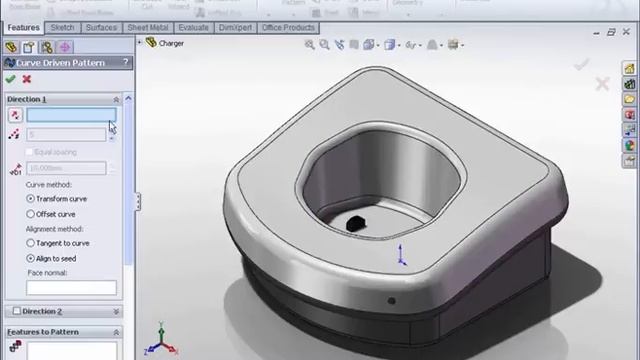Switch to the Office Products tab

[288, 28]
